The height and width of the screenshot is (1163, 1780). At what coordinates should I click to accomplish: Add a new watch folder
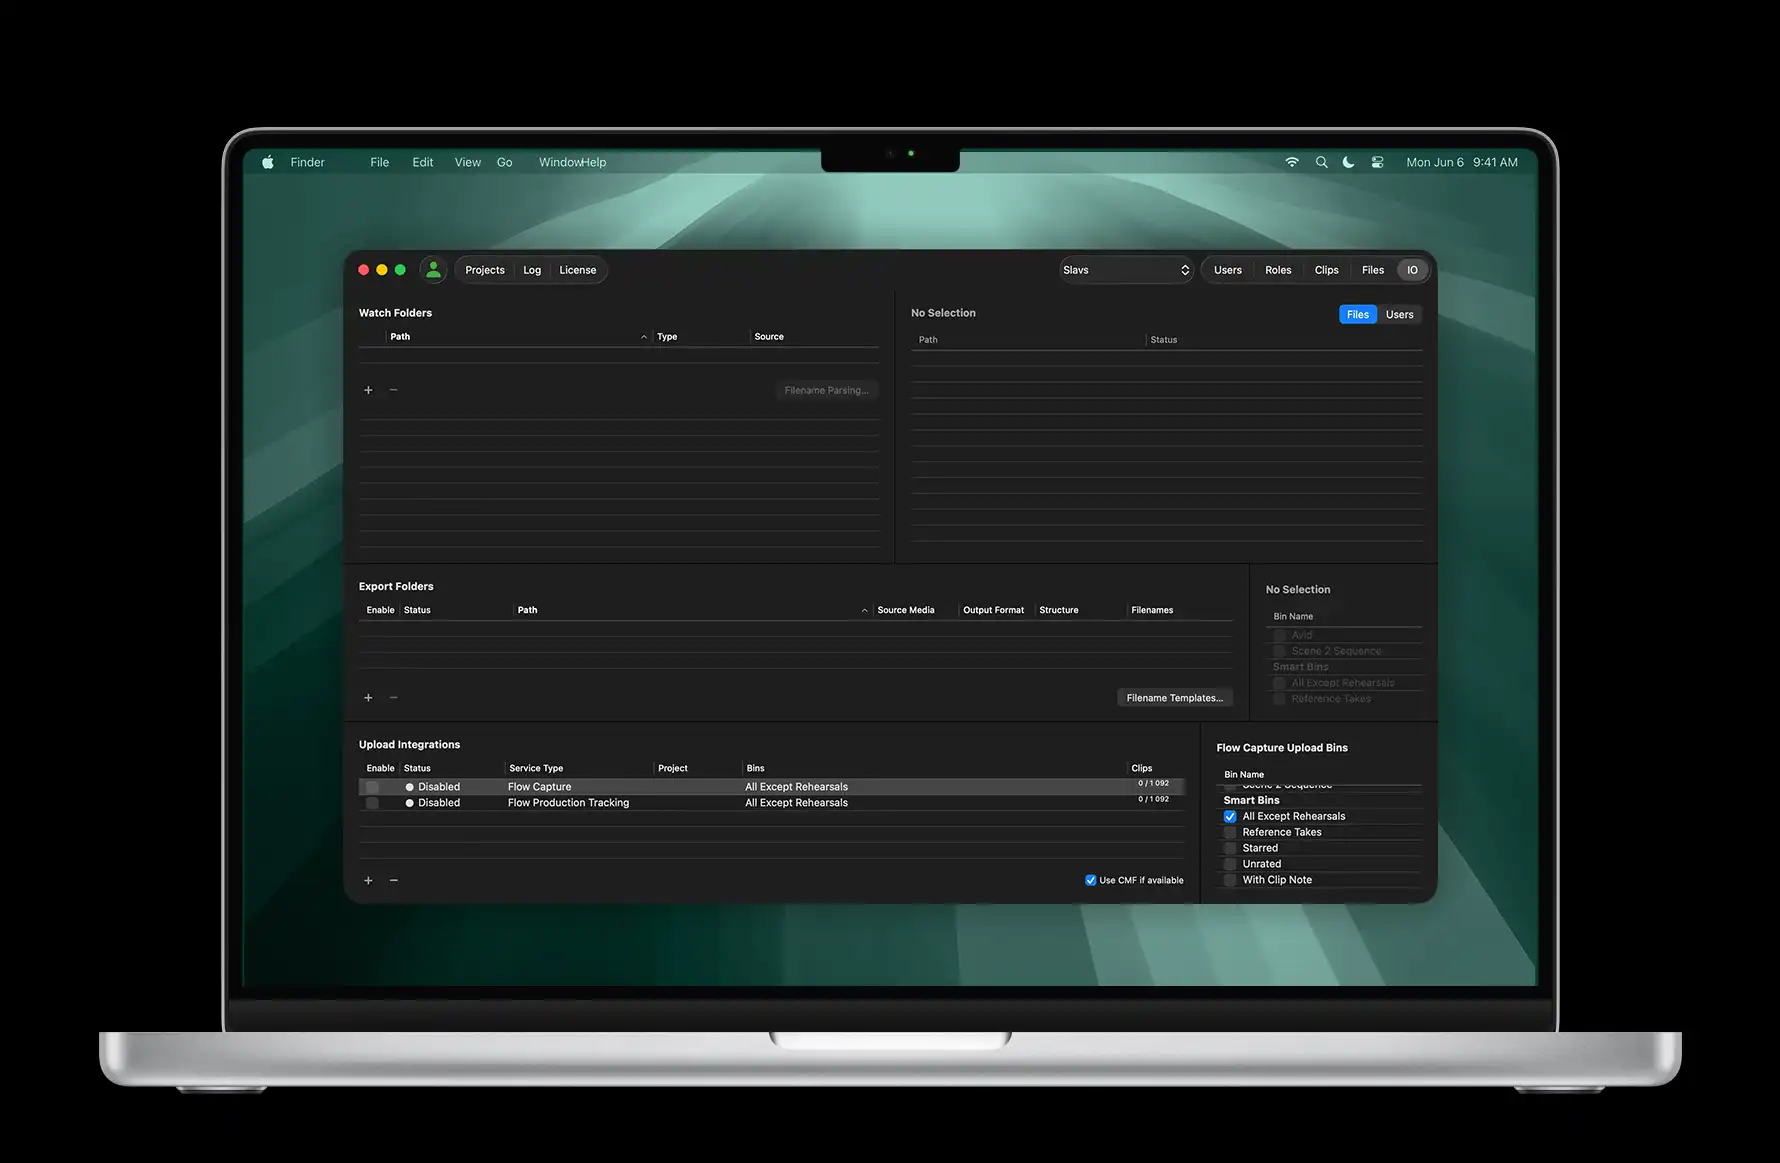[368, 390]
